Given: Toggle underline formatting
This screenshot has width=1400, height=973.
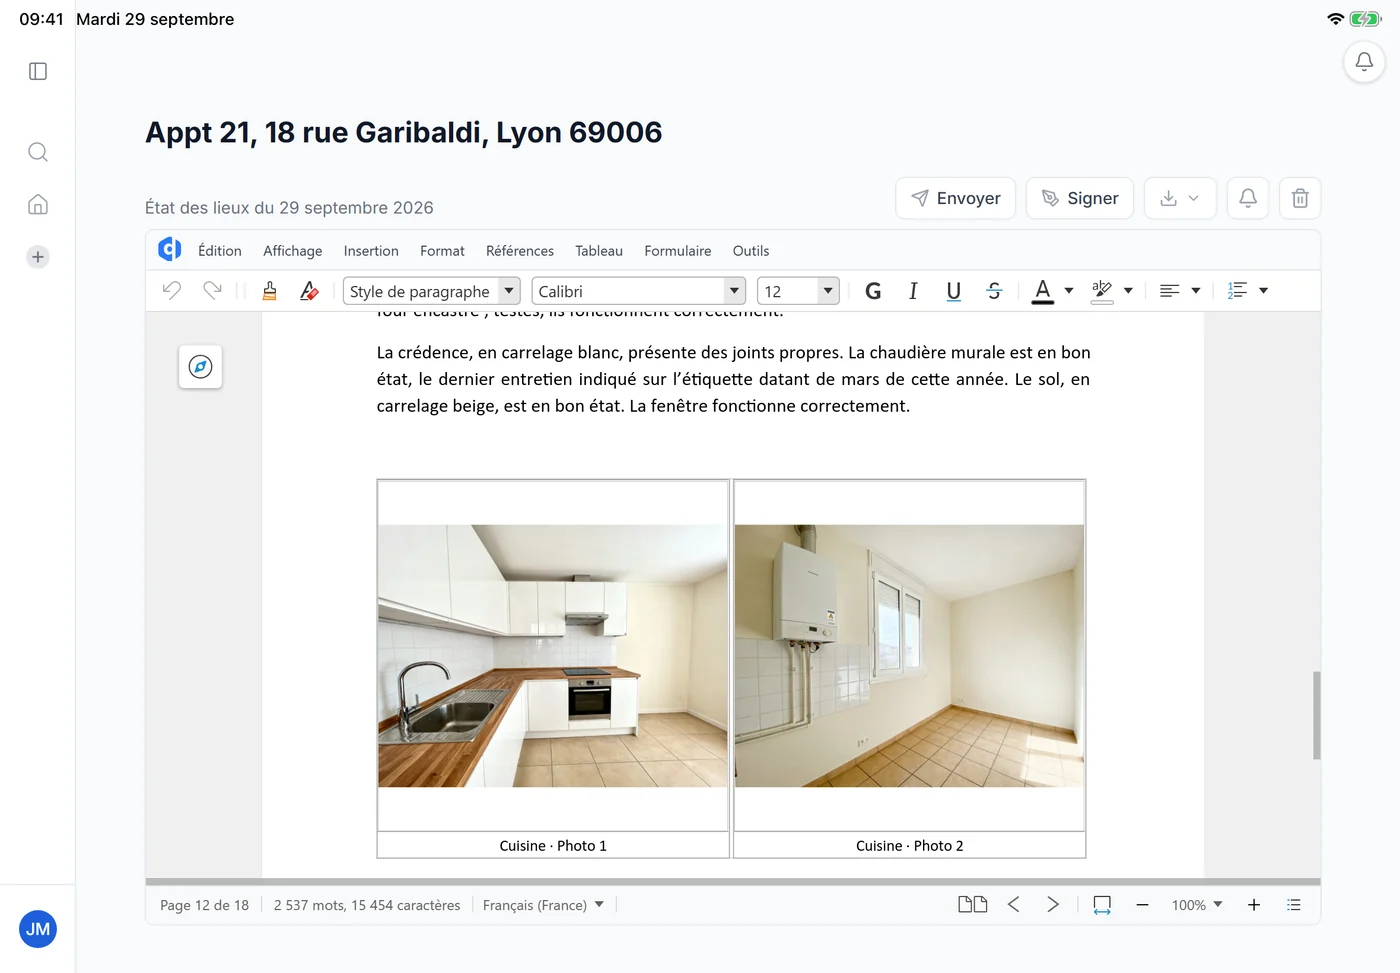Looking at the screenshot, I should [x=954, y=291].
